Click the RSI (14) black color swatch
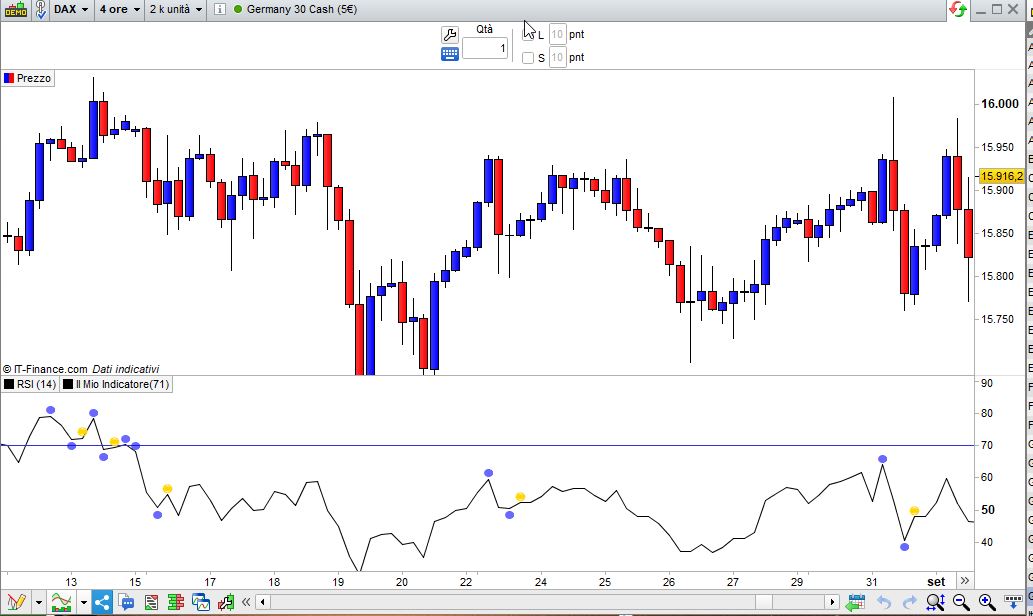1033x616 pixels. point(9,384)
